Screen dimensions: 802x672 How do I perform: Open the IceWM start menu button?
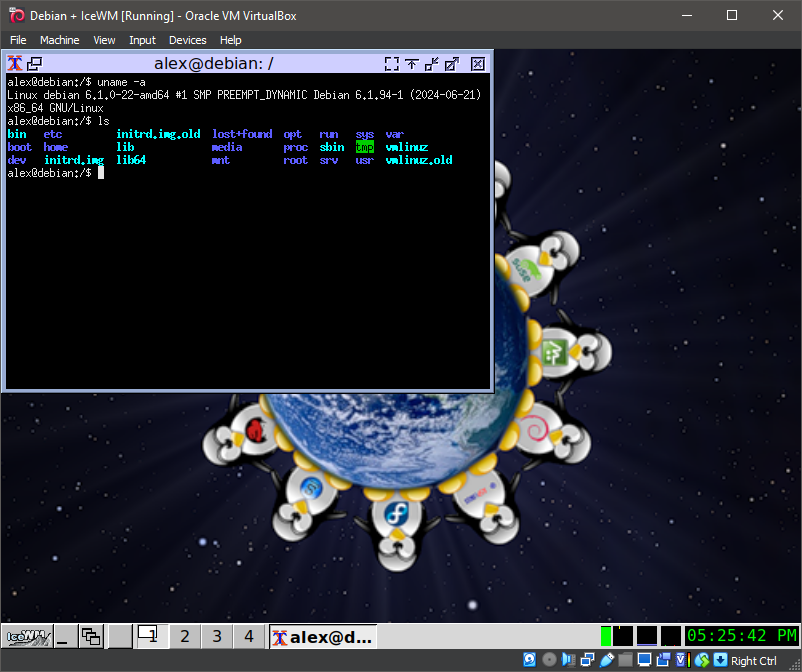tap(28, 635)
